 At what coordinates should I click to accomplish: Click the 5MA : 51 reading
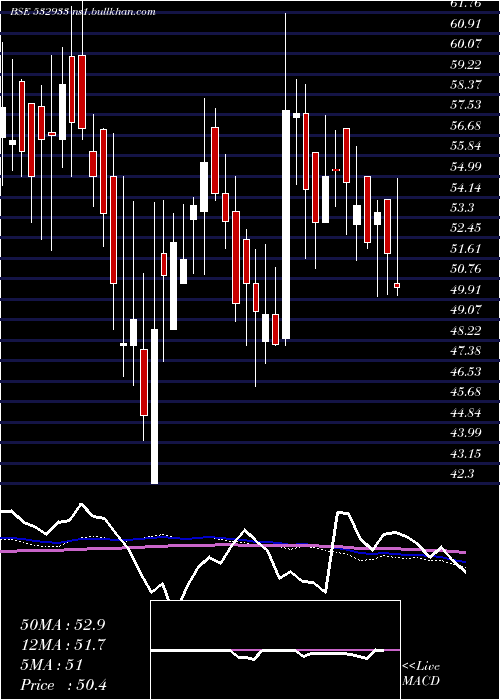coord(51,665)
